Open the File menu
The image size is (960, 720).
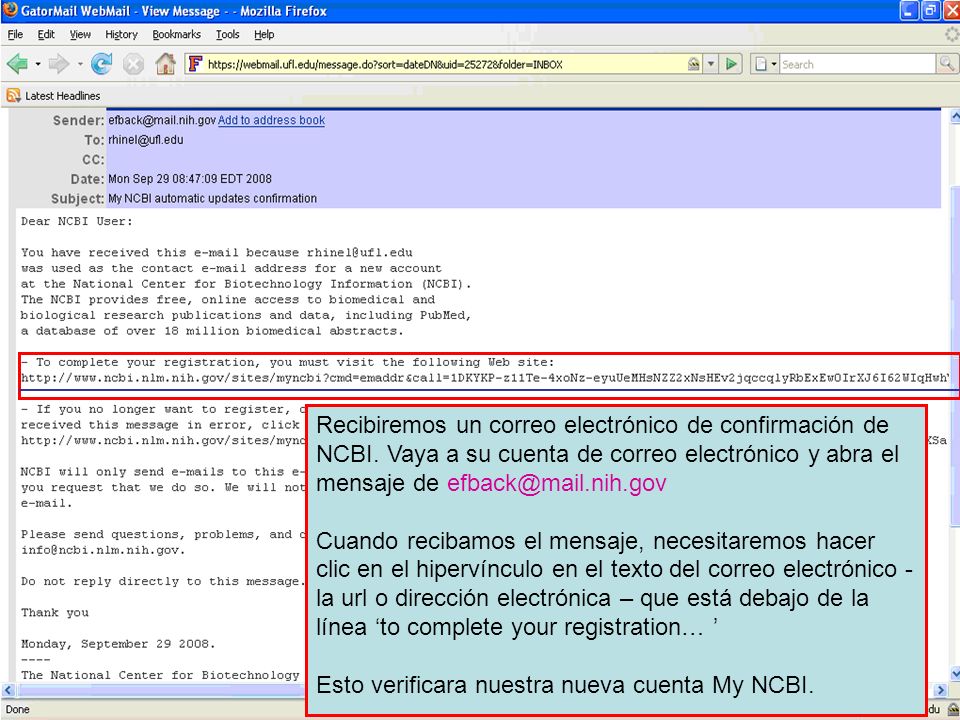(x=15, y=34)
